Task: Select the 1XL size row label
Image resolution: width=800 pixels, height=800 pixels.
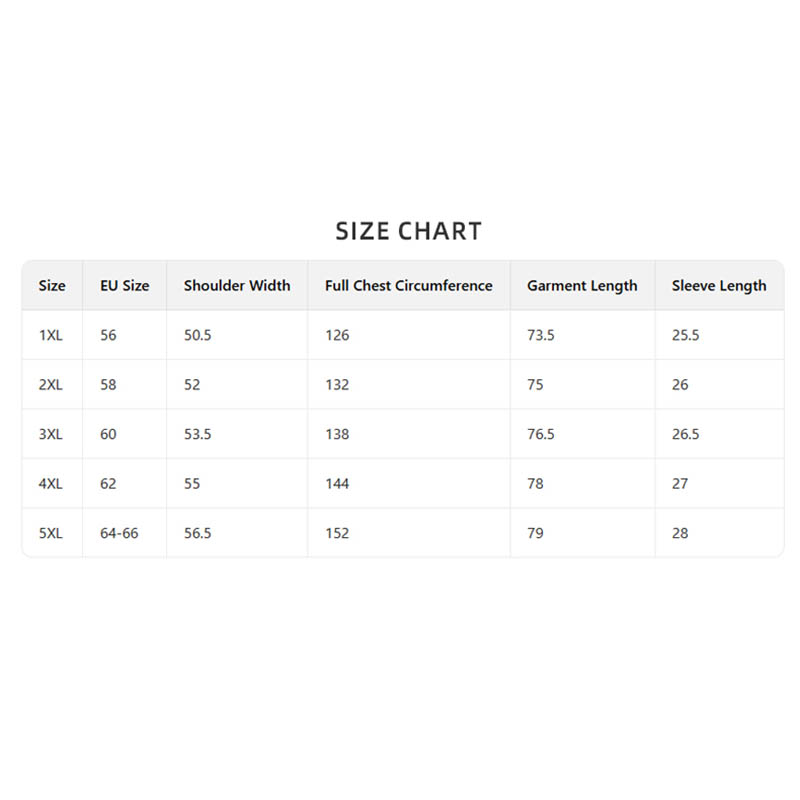Action: click(x=51, y=335)
